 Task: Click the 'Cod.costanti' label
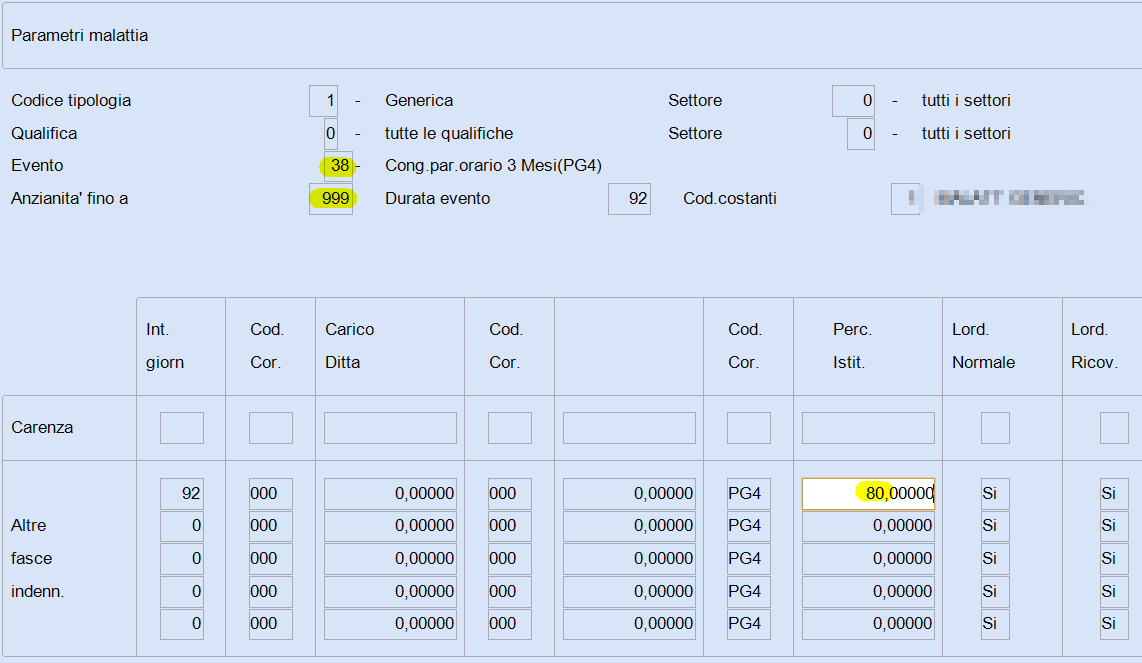tap(730, 199)
